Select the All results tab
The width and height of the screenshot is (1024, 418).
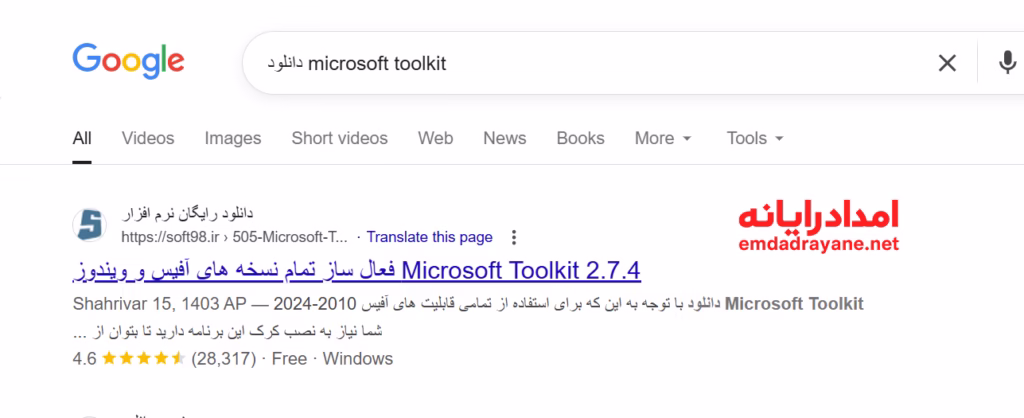82,138
